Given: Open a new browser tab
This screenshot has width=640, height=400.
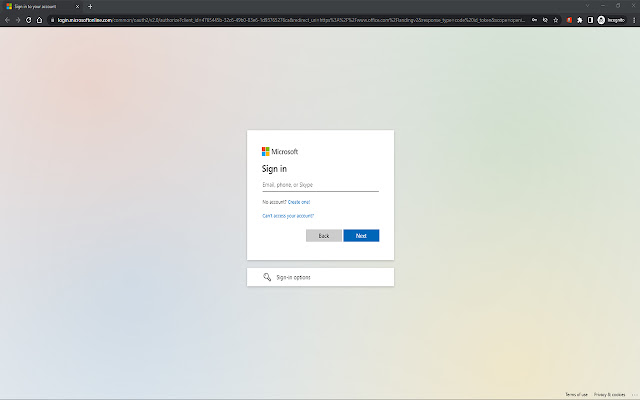Looking at the screenshot, I should (90, 7).
